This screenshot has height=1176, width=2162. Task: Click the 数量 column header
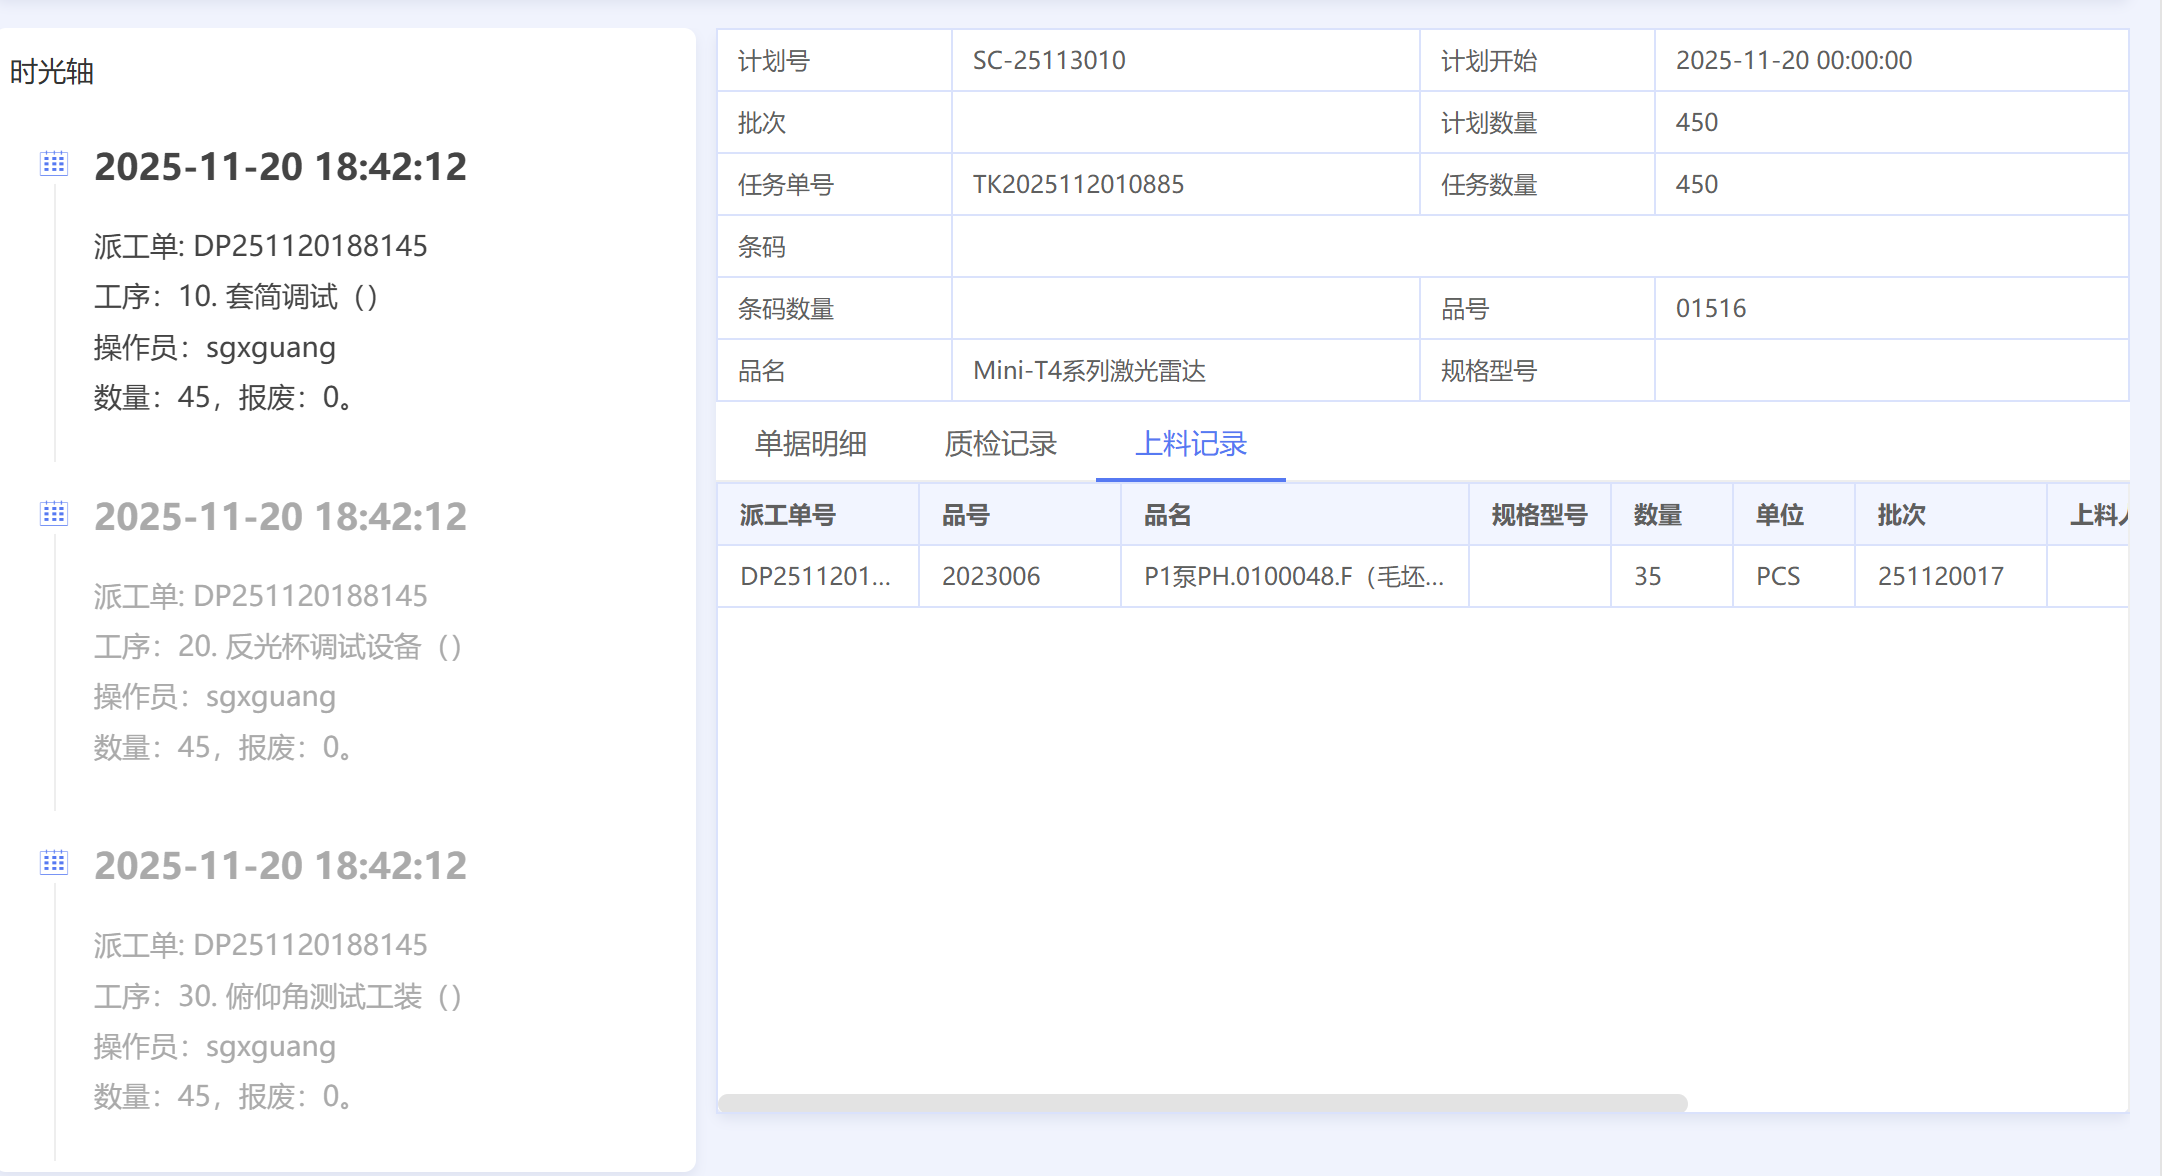1657,515
